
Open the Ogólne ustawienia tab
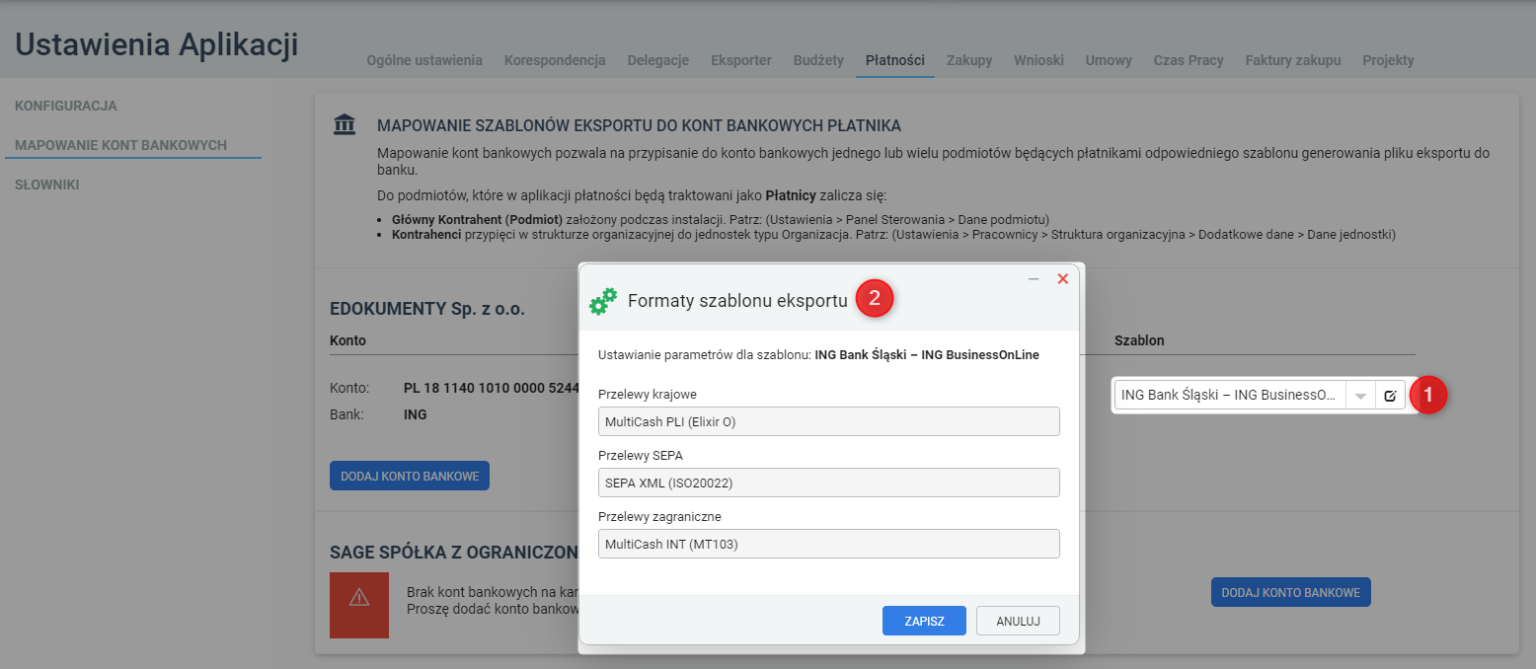click(425, 60)
